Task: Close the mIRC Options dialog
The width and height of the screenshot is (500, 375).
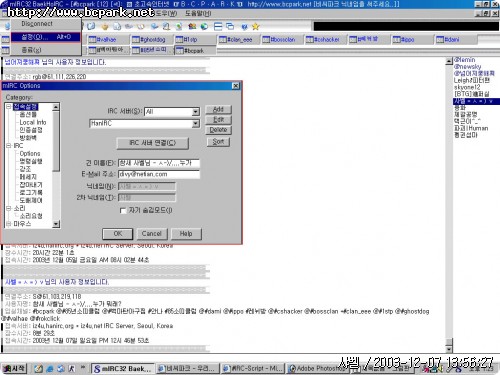Action: (236, 86)
